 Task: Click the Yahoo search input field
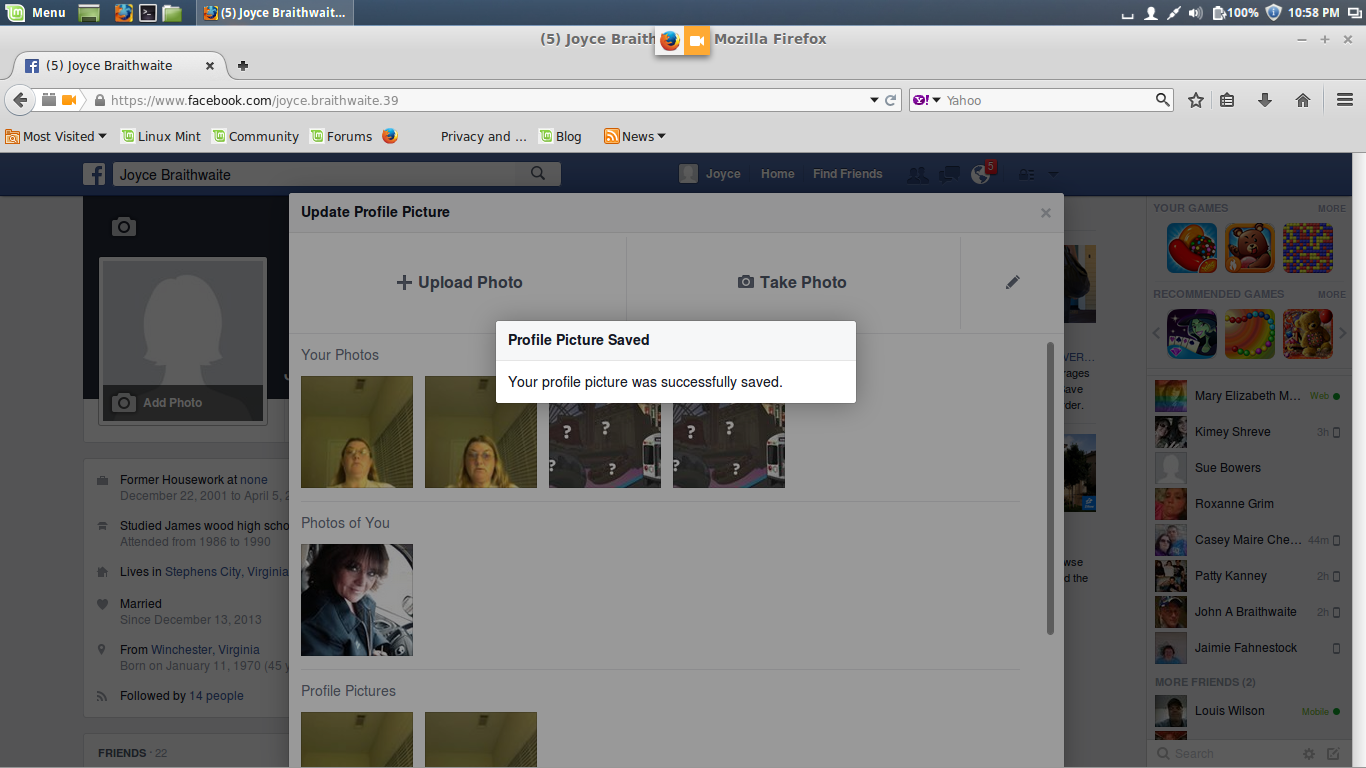tap(1048, 100)
